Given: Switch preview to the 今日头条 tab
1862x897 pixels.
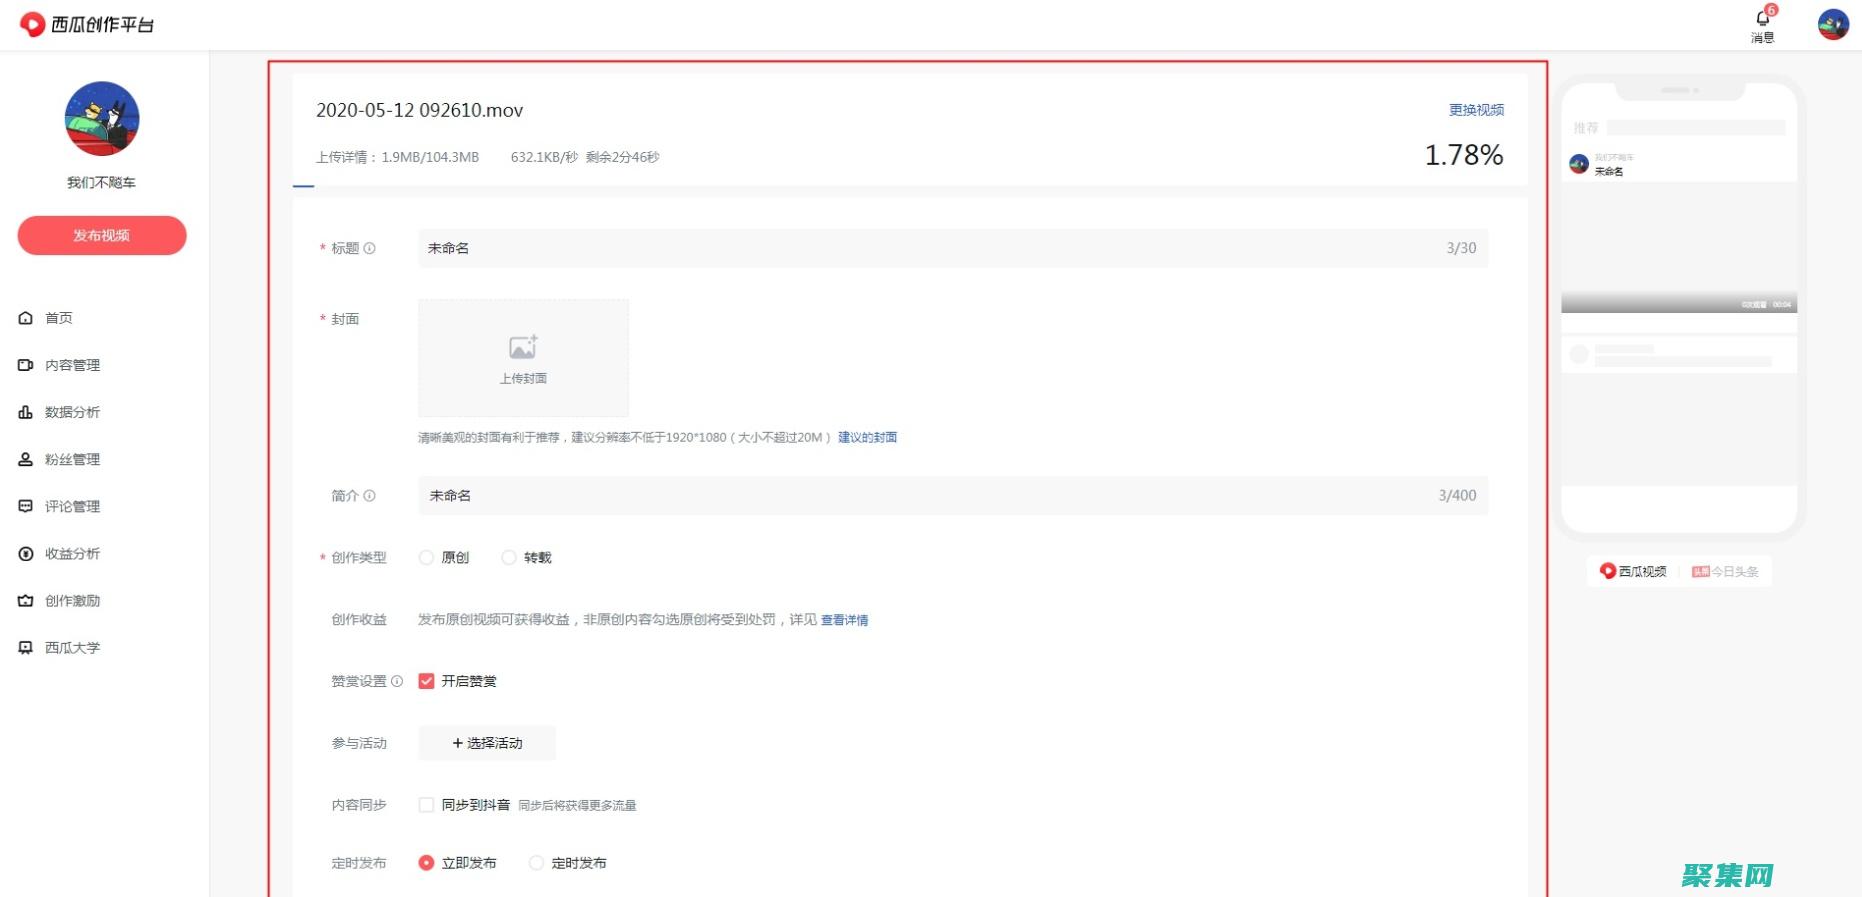Looking at the screenshot, I should pos(1725,571).
